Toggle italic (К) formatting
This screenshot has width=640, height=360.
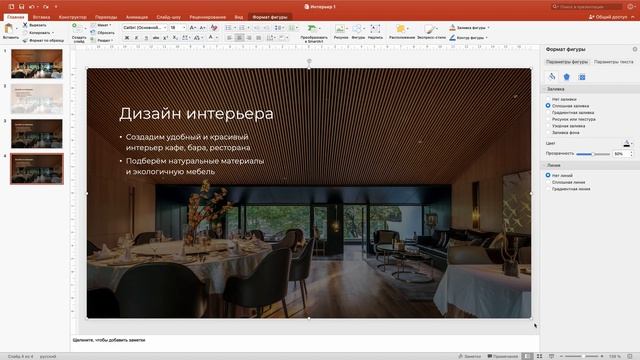point(136,38)
